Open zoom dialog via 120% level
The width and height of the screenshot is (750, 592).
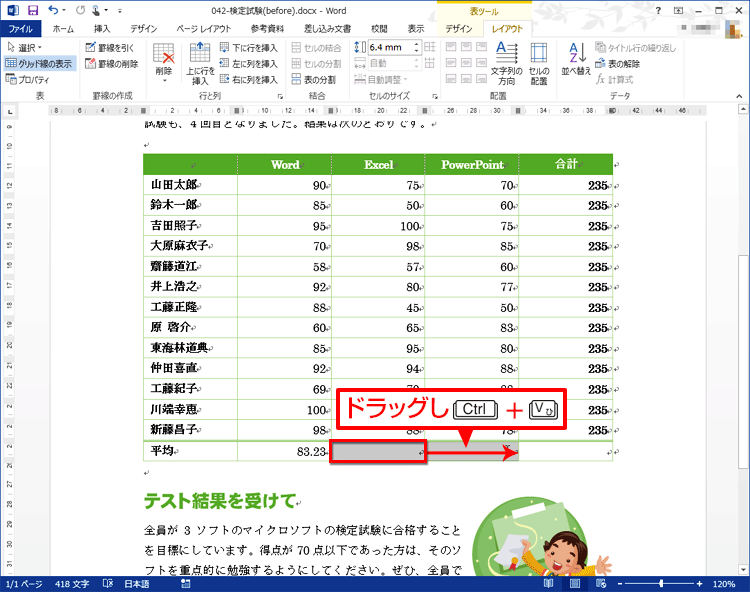coord(724,584)
